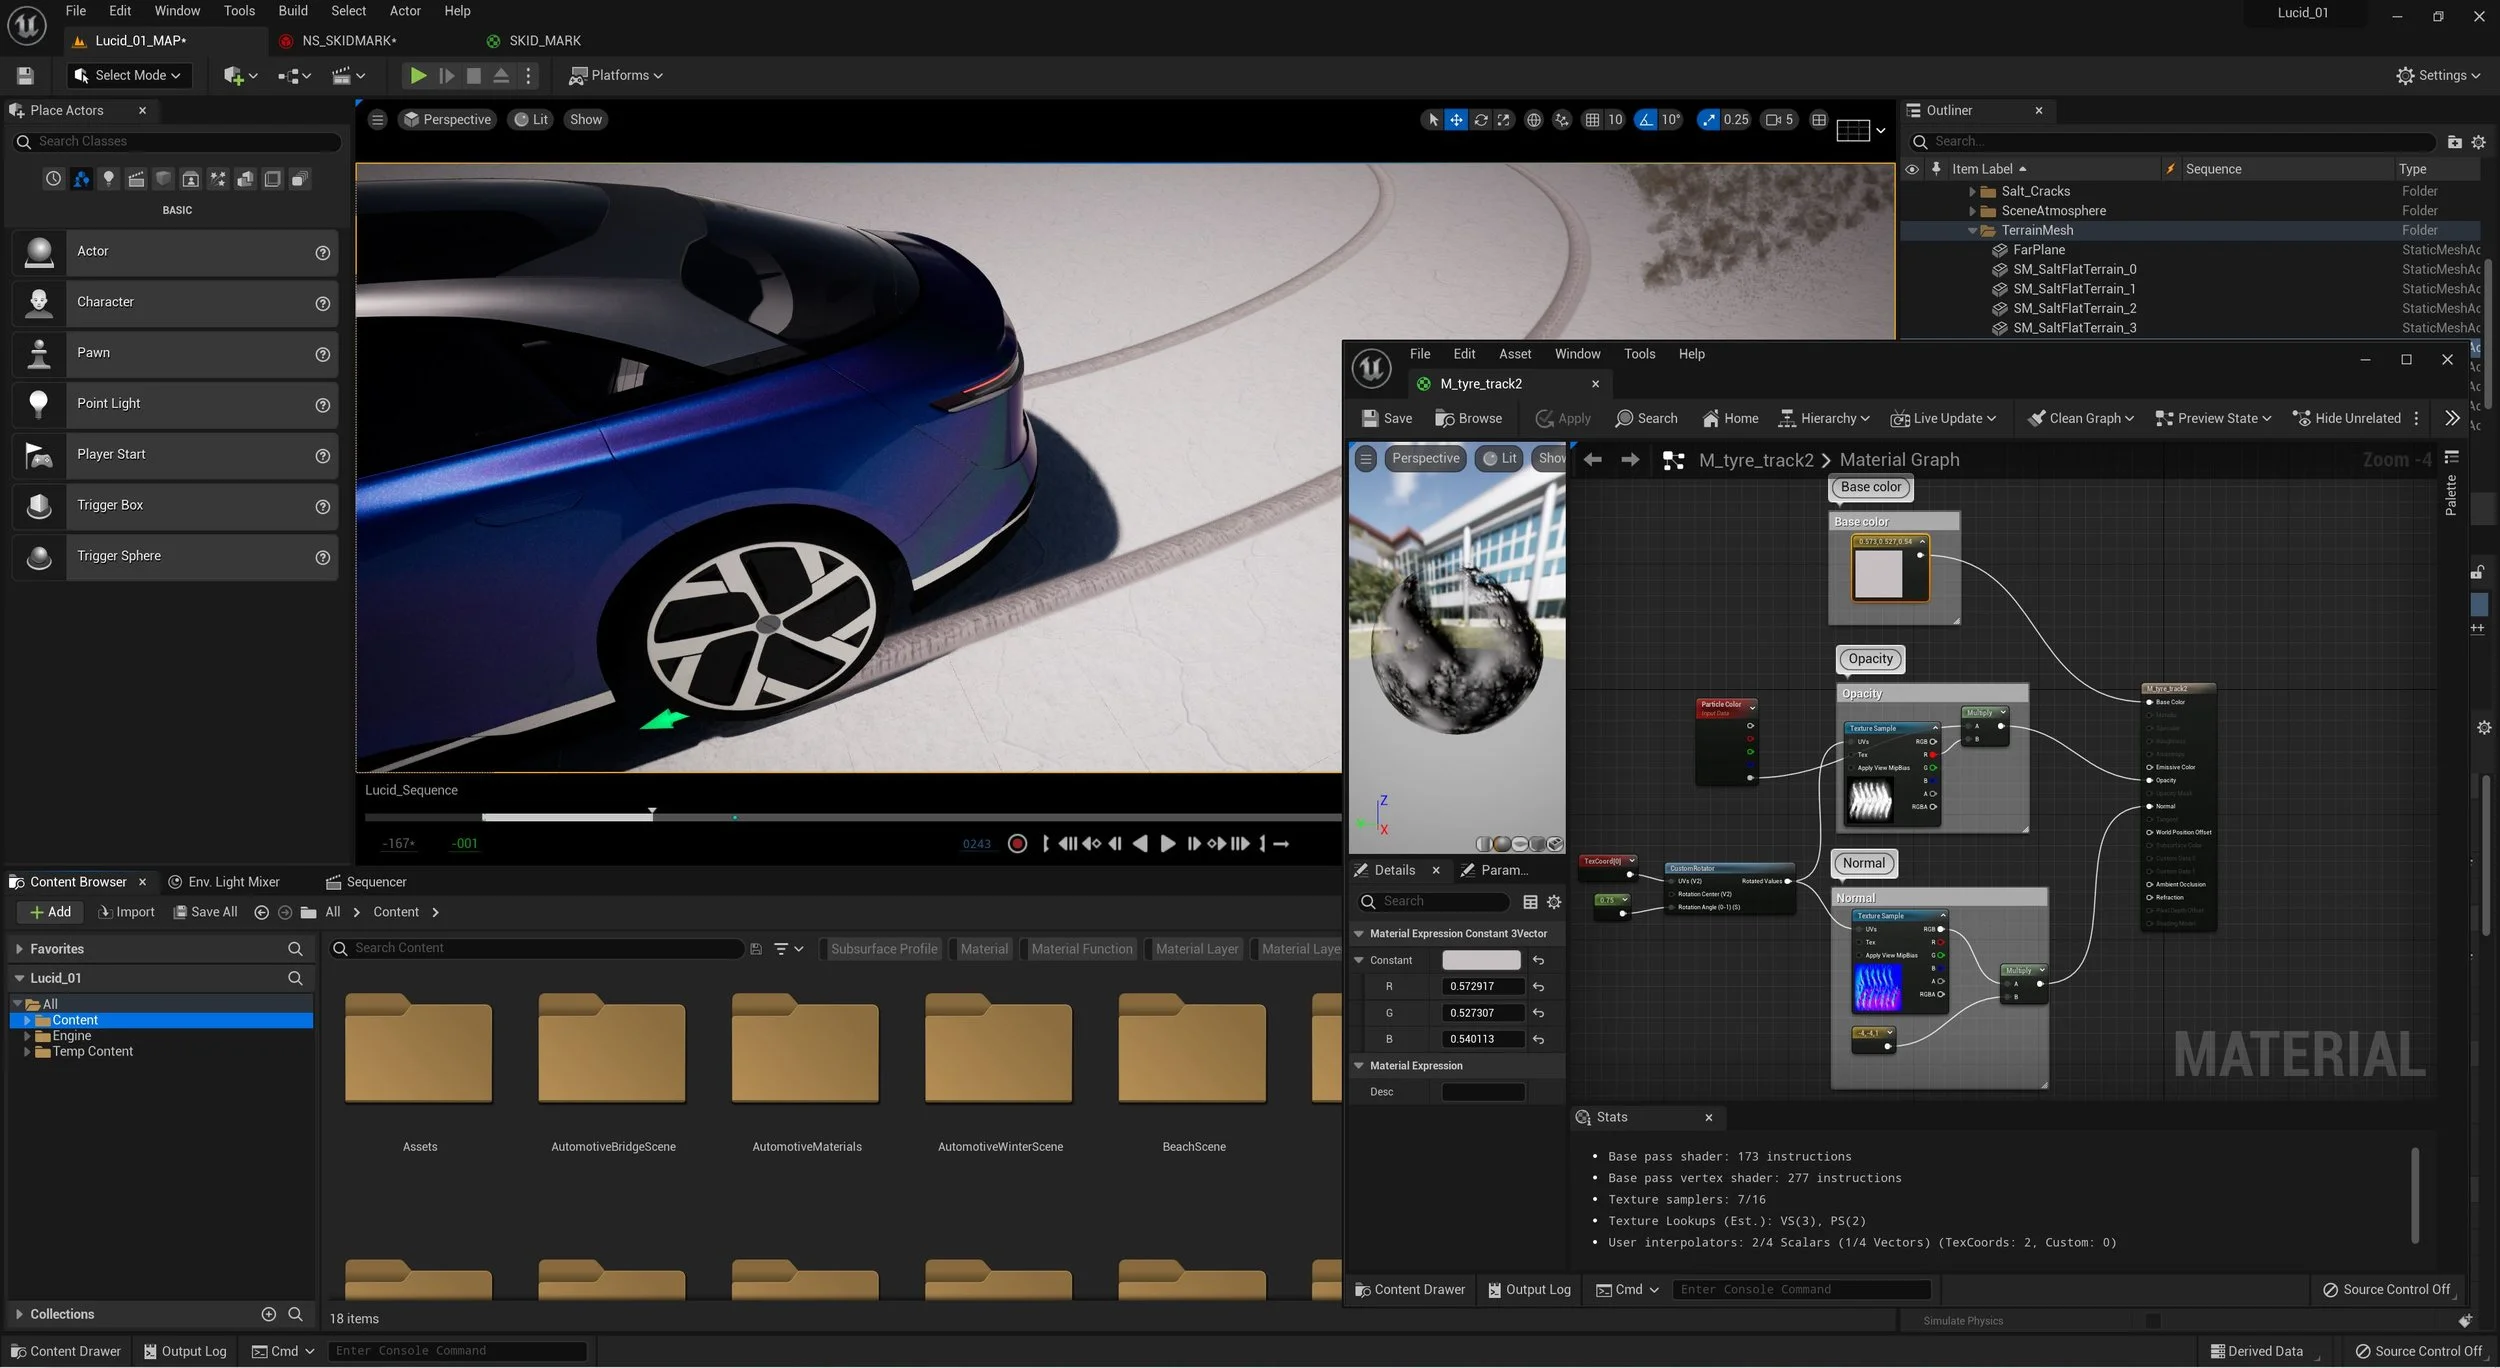This screenshot has width=2500, height=1368.
Task: Switch to the Sequencer tab
Action: (366, 882)
